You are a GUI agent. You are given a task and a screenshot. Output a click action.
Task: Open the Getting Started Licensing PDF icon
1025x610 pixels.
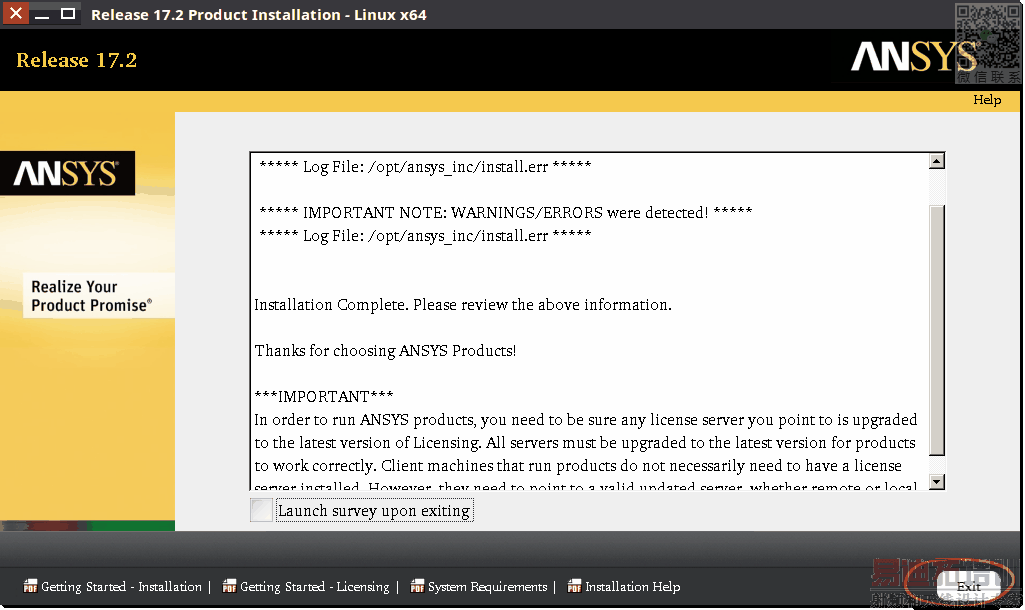pyautogui.click(x=229, y=586)
